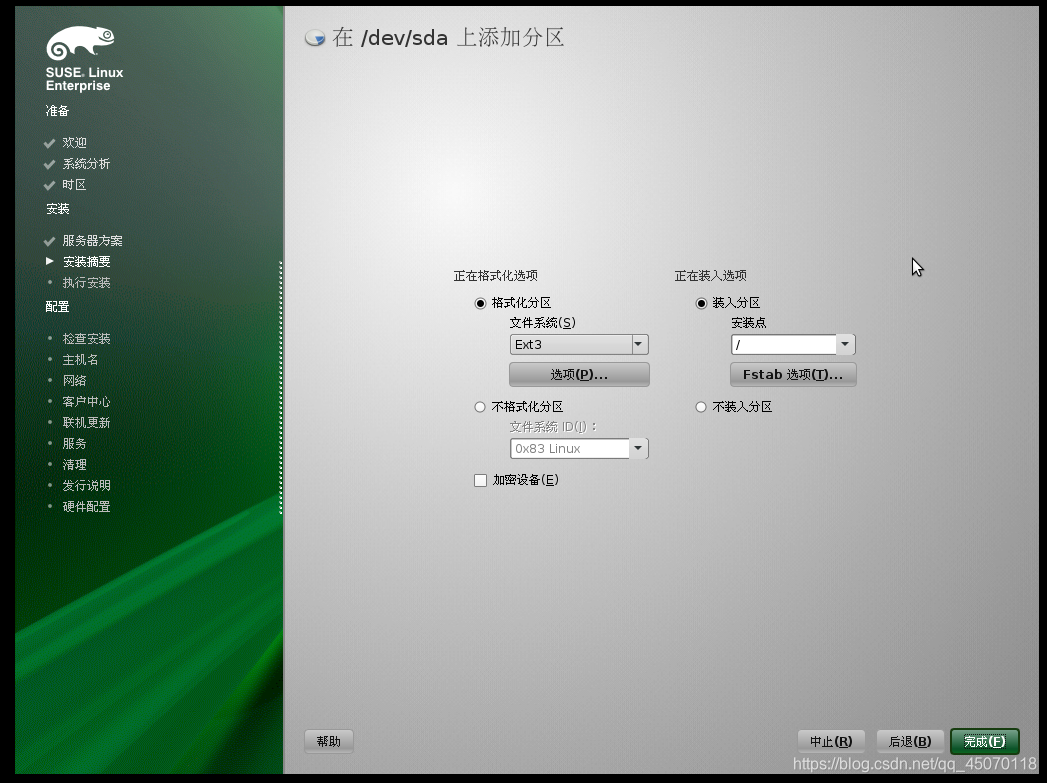Select the 检查安装 step in sidebar
Viewport: 1047px width, 783px height.
pos(86,338)
